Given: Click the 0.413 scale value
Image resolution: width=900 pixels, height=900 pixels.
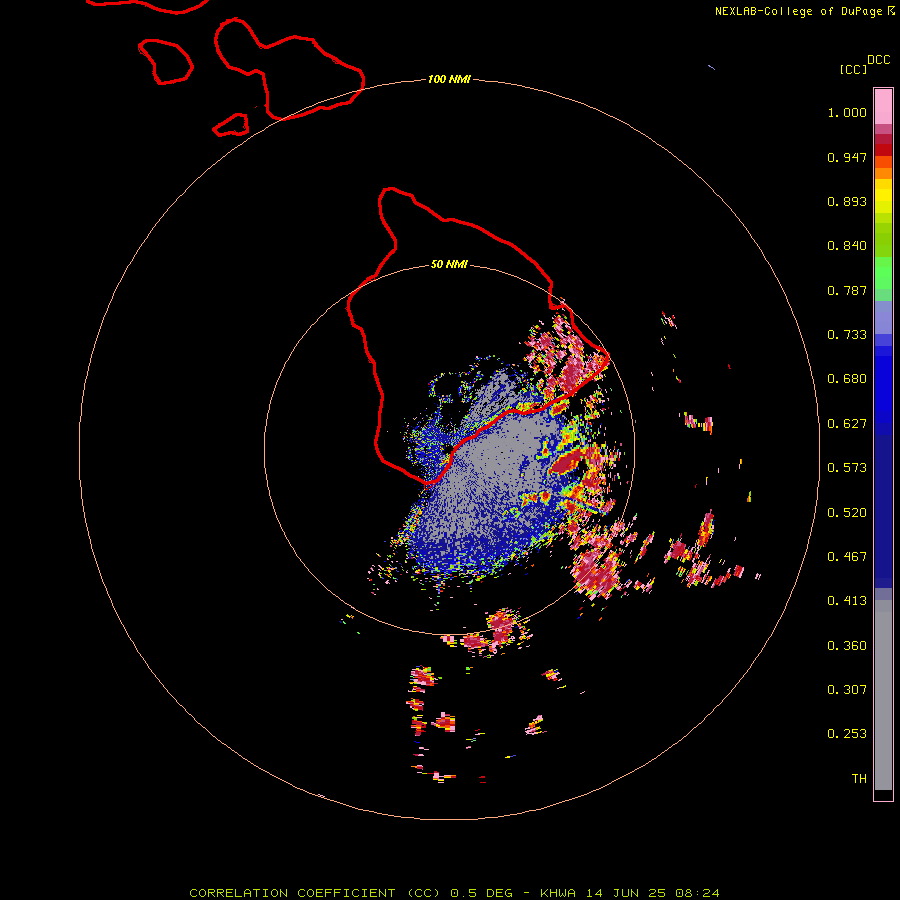Looking at the screenshot, I should click(847, 601).
